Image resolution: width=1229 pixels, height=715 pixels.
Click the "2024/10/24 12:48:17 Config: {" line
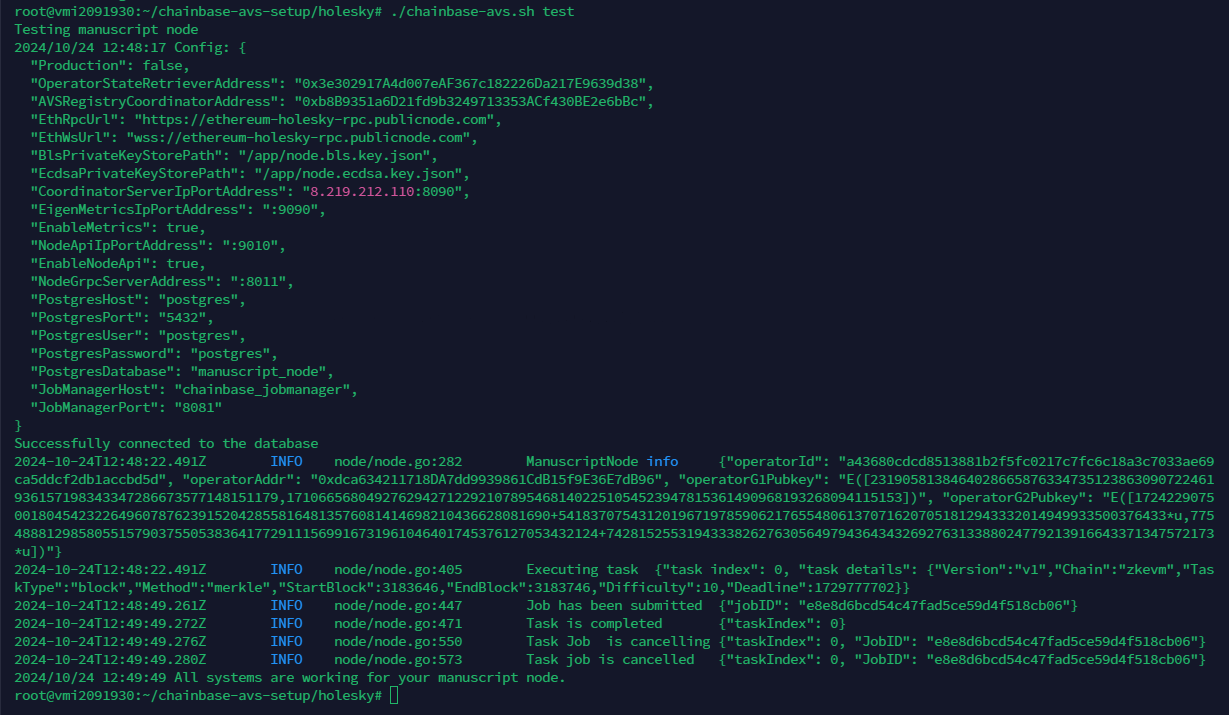pos(130,47)
